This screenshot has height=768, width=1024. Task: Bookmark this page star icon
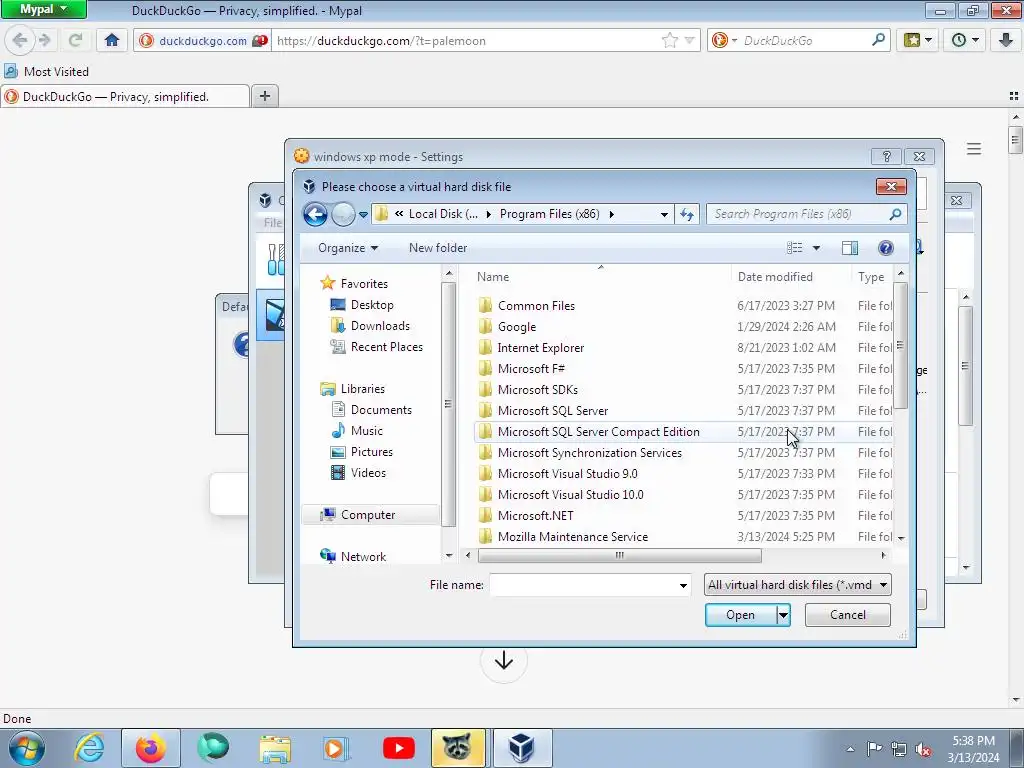[x=669, y=40]
